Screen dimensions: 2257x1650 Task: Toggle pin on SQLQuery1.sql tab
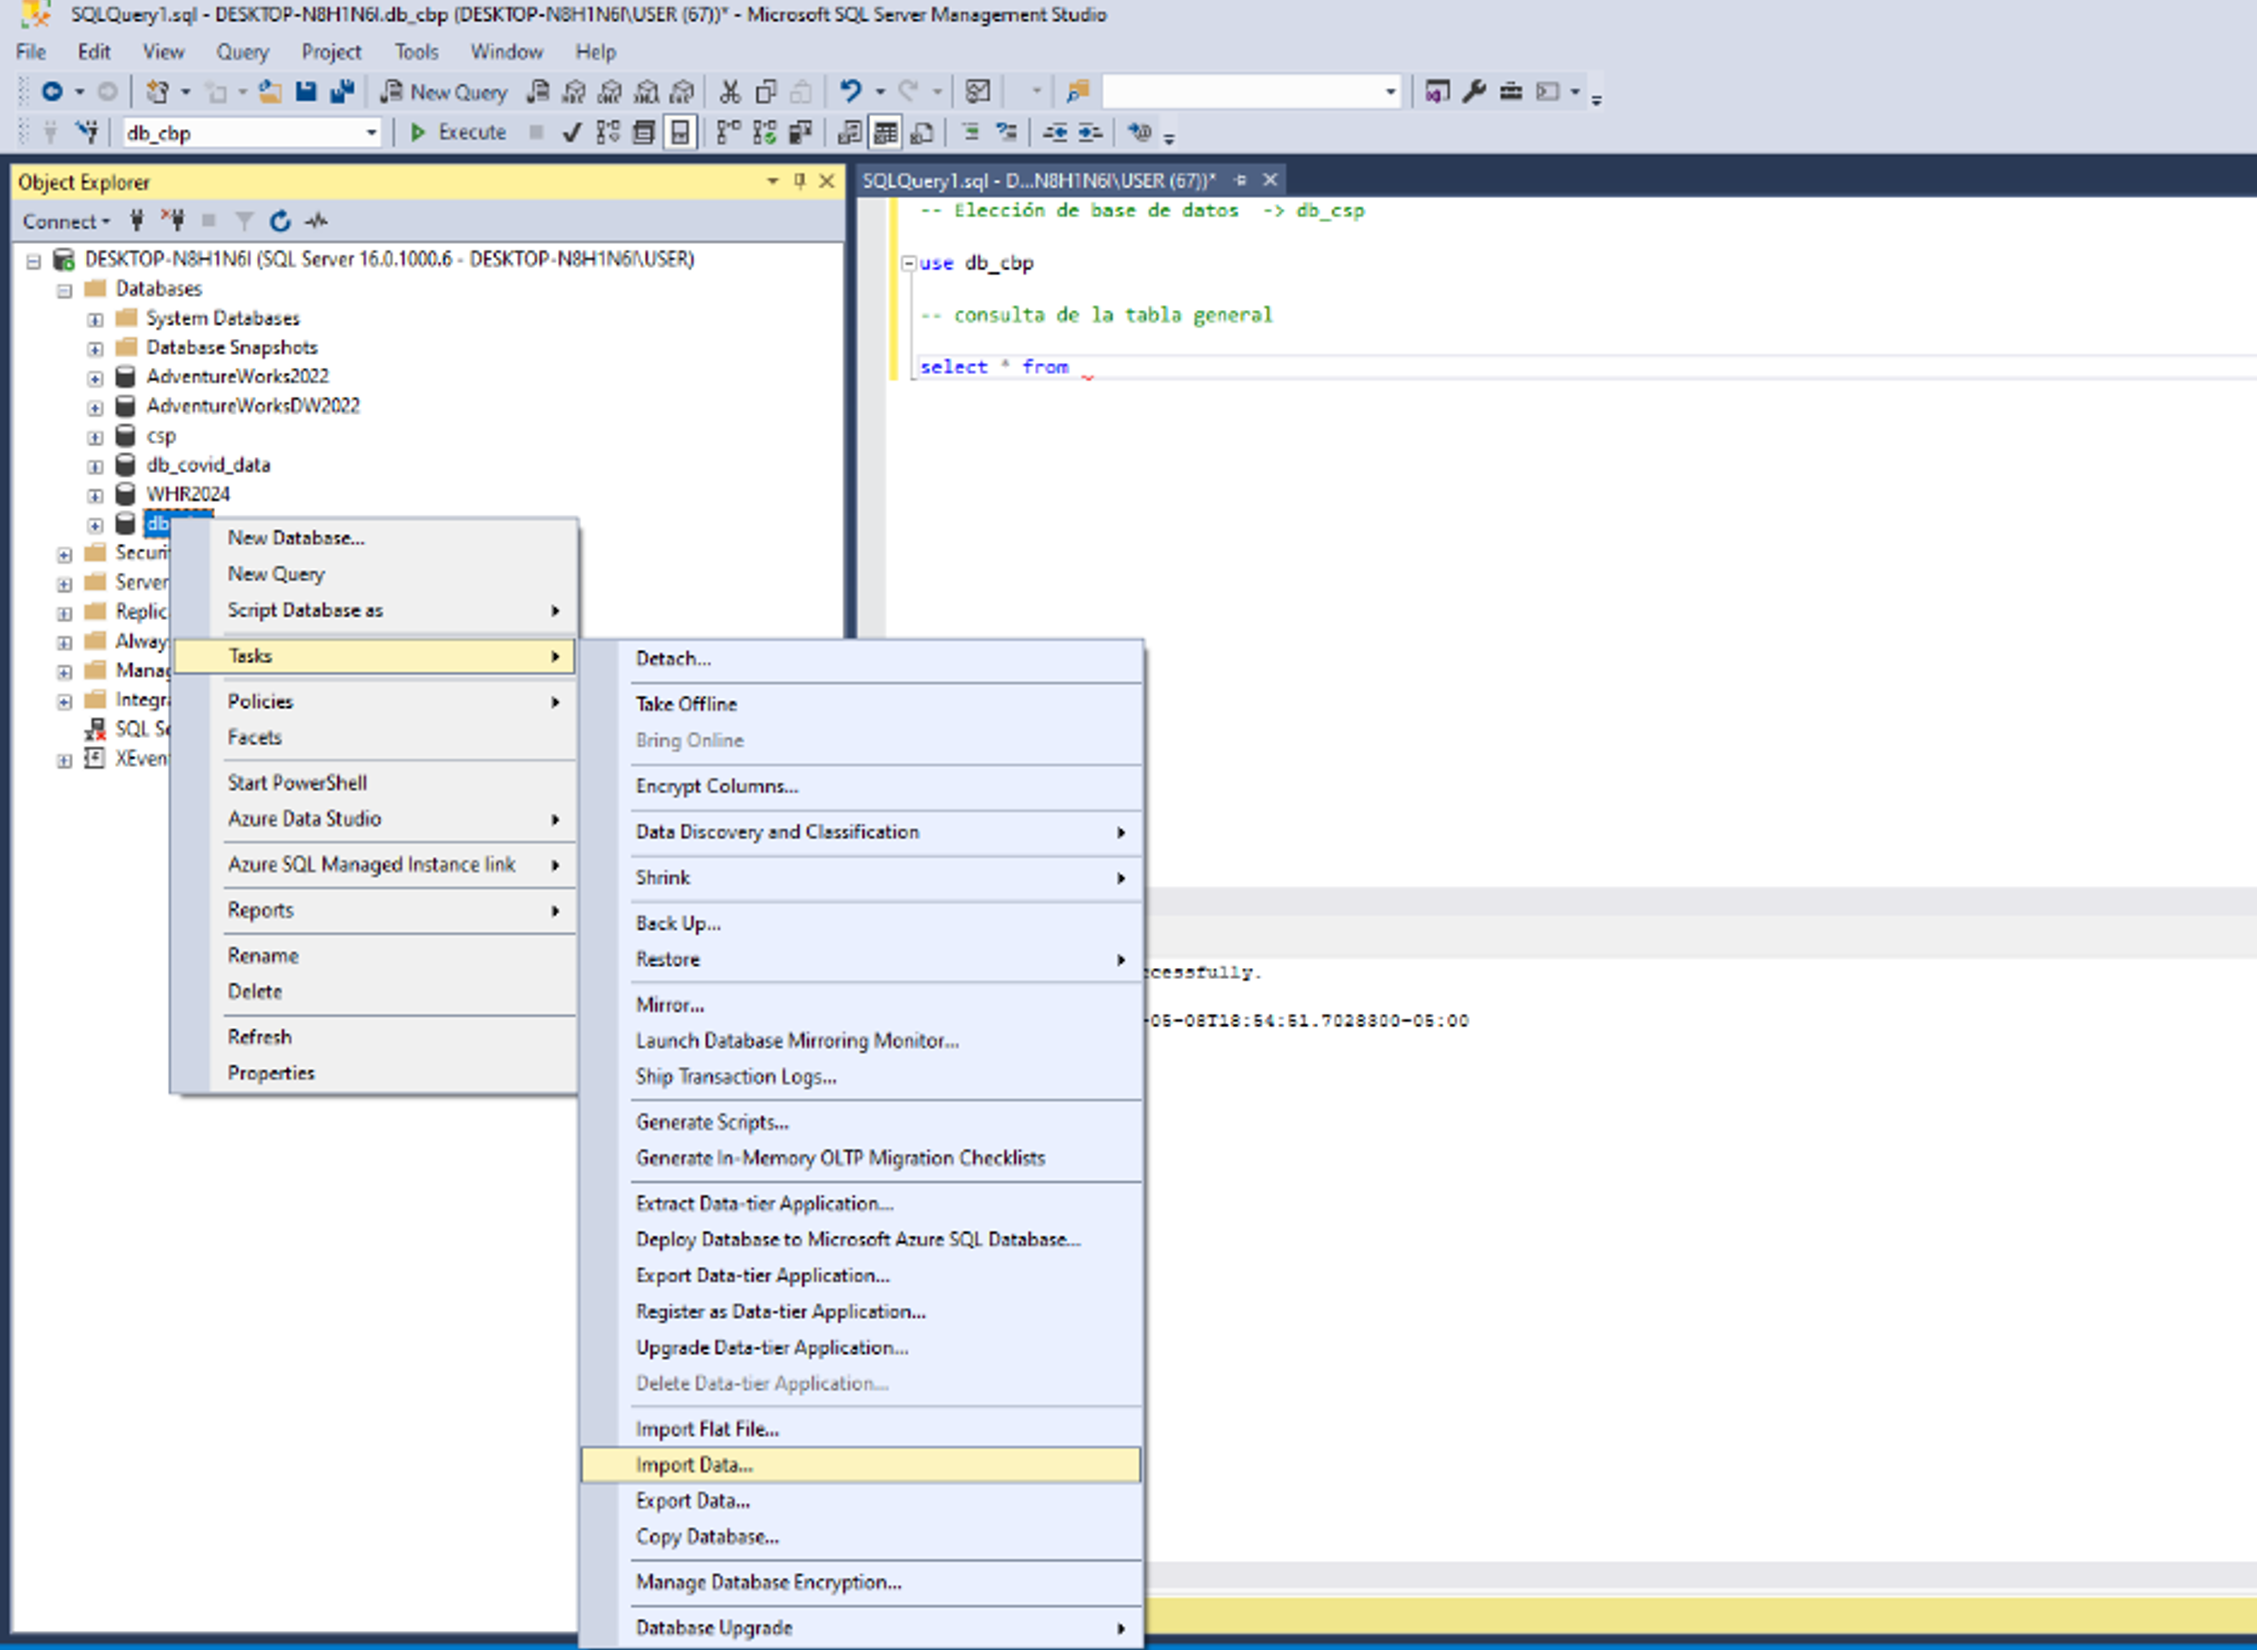click(1241, 180)
